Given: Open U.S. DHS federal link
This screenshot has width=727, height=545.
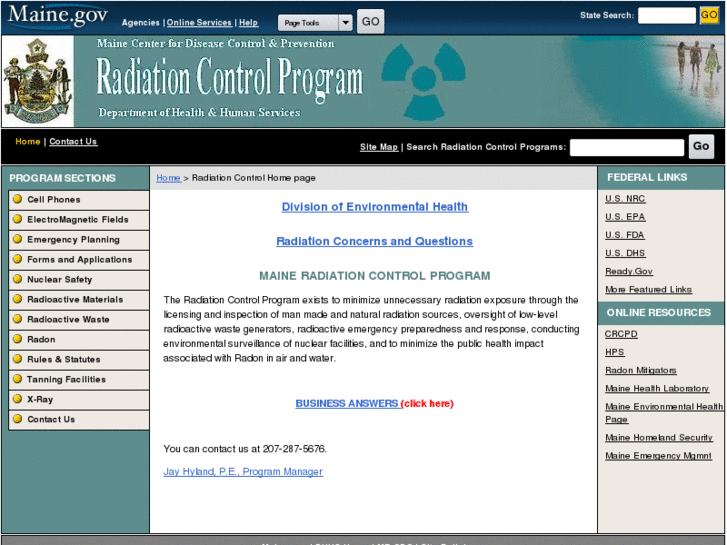Looking at the screenshot, I should 625,253.
